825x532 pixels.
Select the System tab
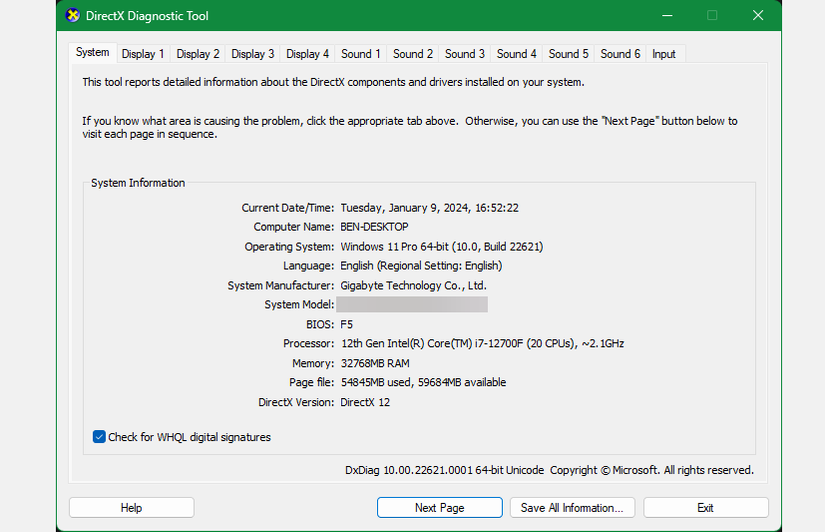(x=93, y=52)
